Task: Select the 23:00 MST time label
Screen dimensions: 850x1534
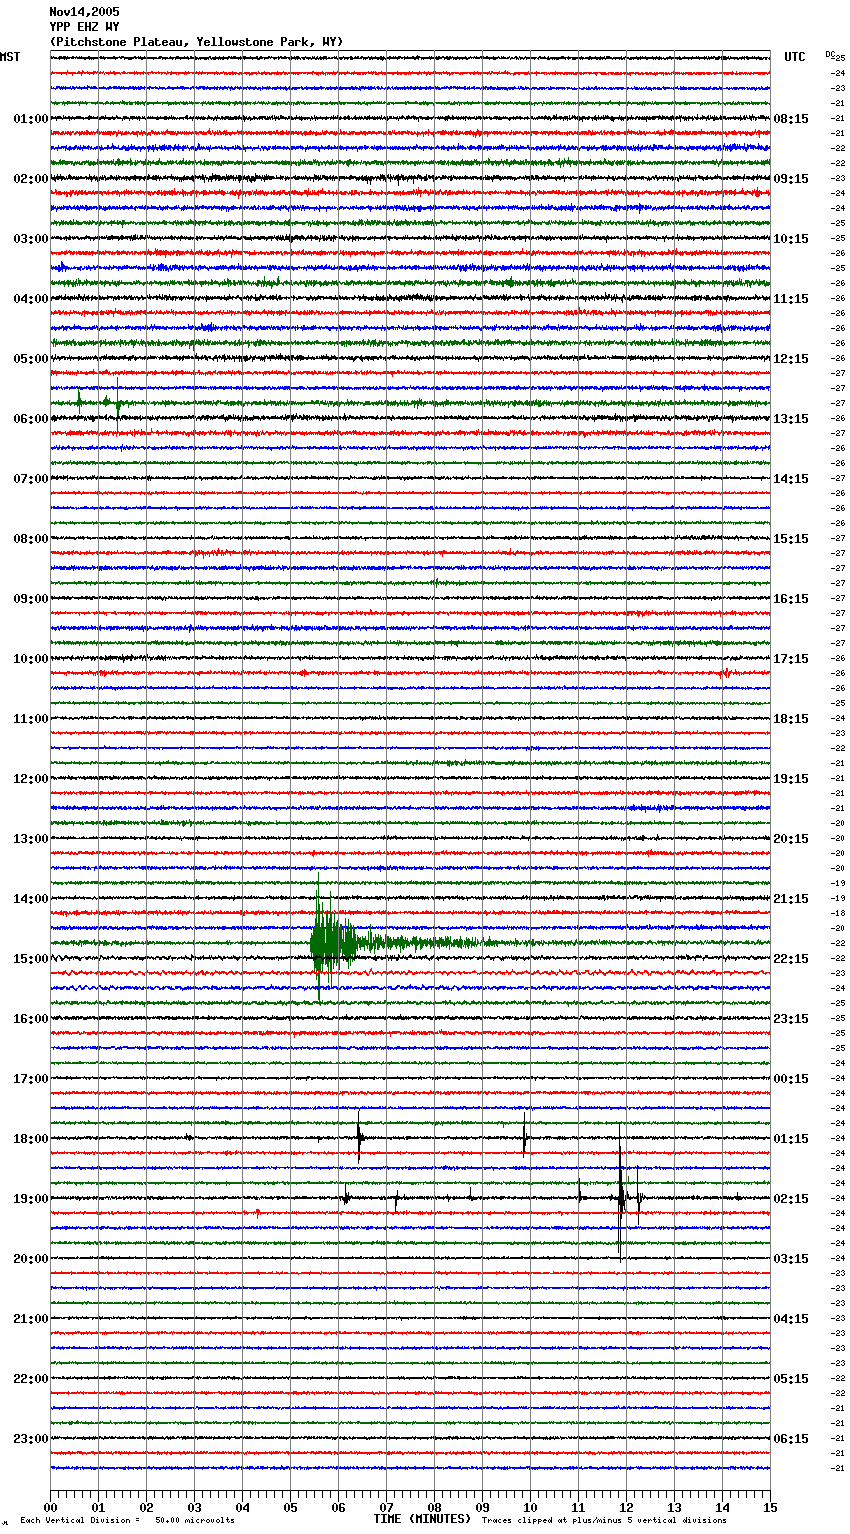Action: [x=31, y=1439]
